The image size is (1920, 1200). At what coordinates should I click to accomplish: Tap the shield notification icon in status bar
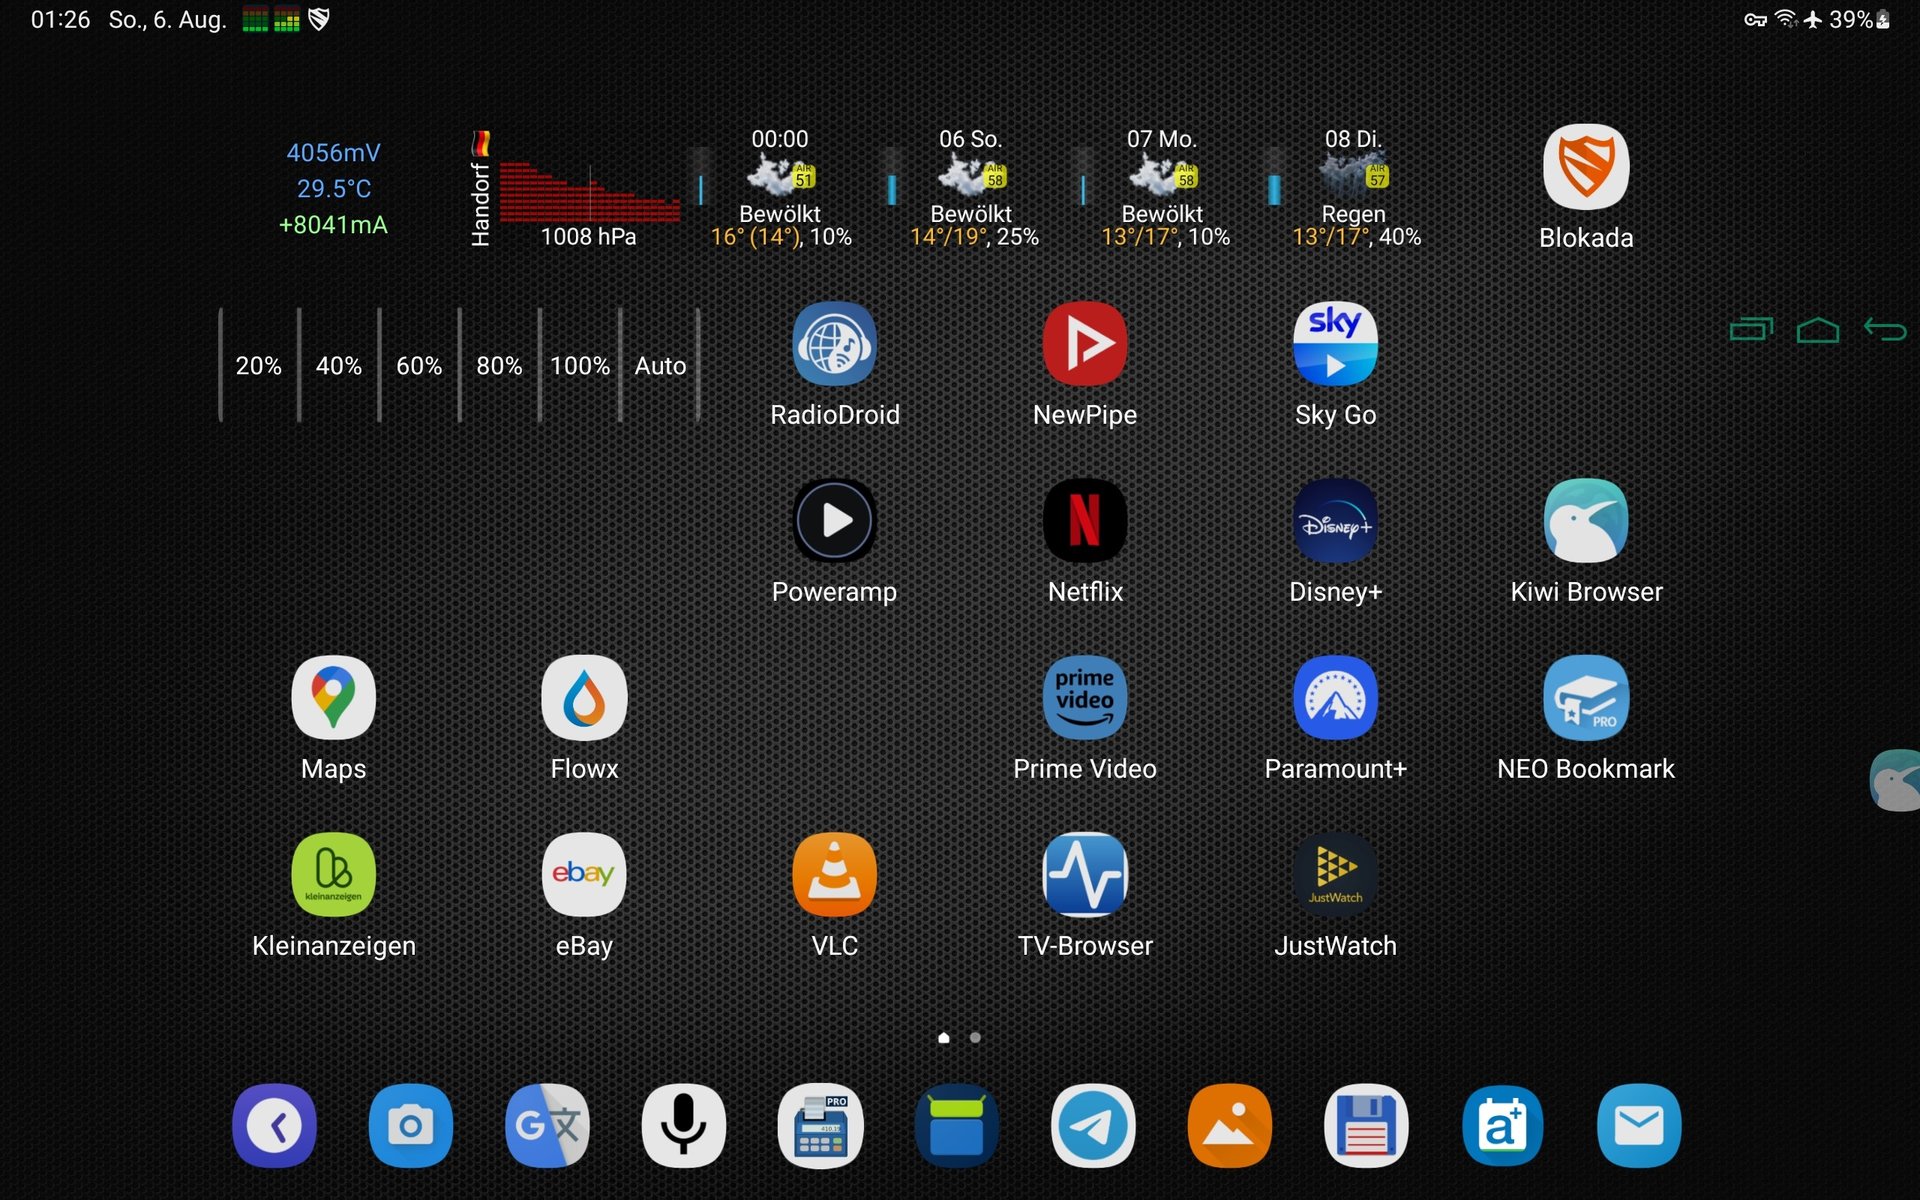pyautogui.click(x=319, y=20)
